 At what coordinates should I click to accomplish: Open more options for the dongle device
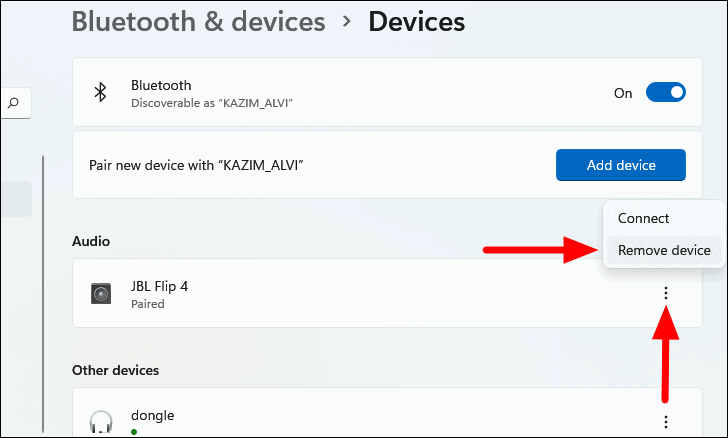click(666, 422)
